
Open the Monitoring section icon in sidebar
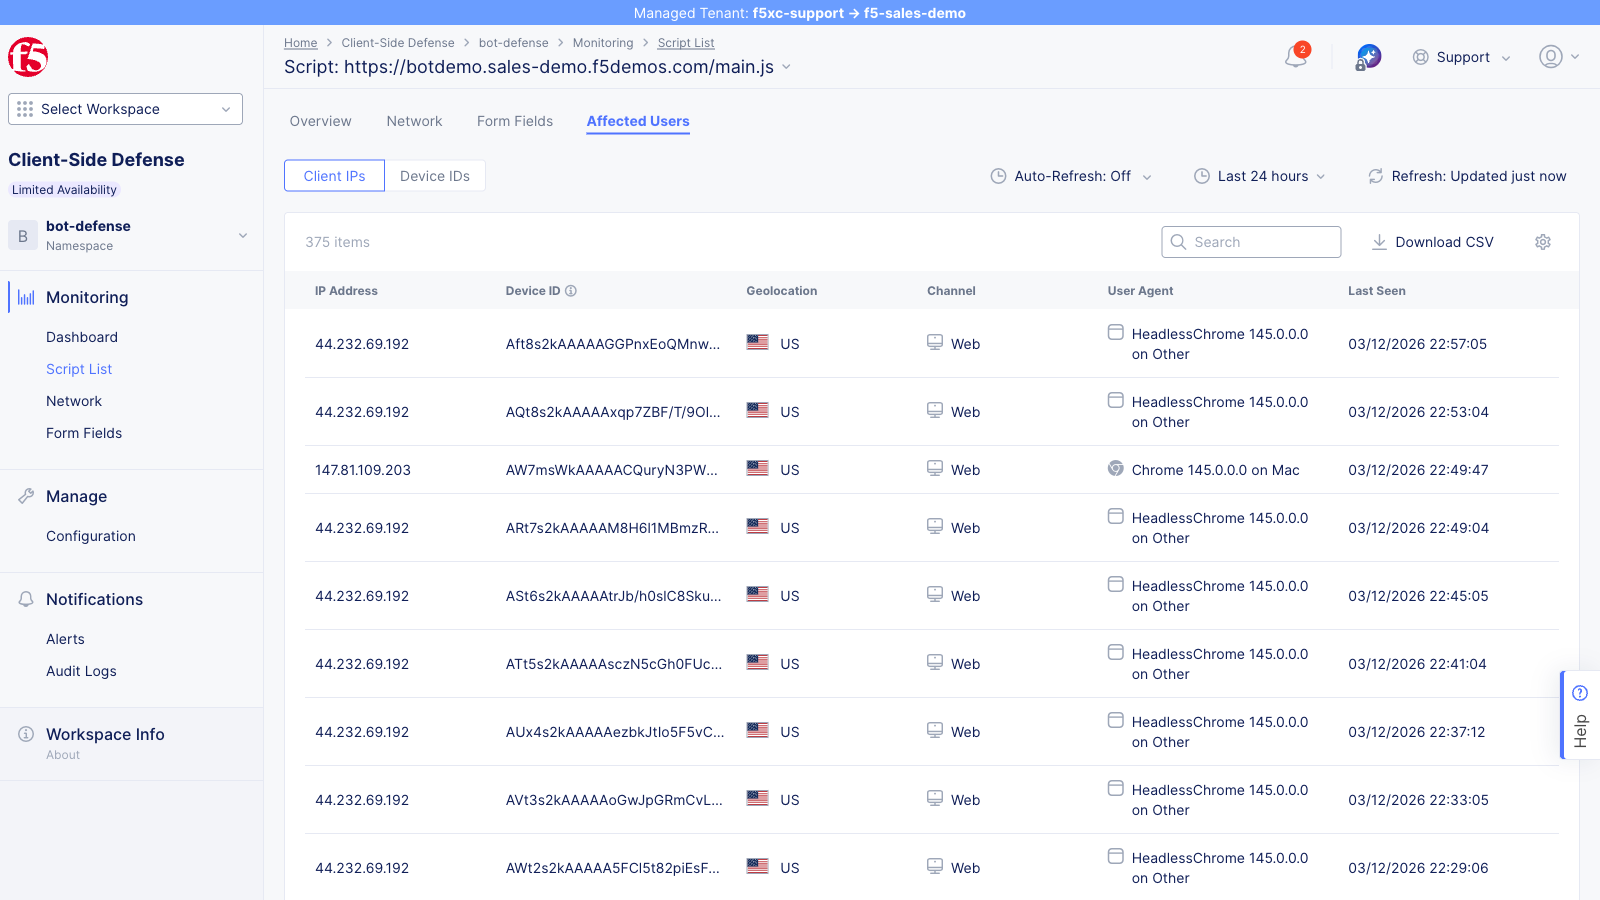point(24,297)
